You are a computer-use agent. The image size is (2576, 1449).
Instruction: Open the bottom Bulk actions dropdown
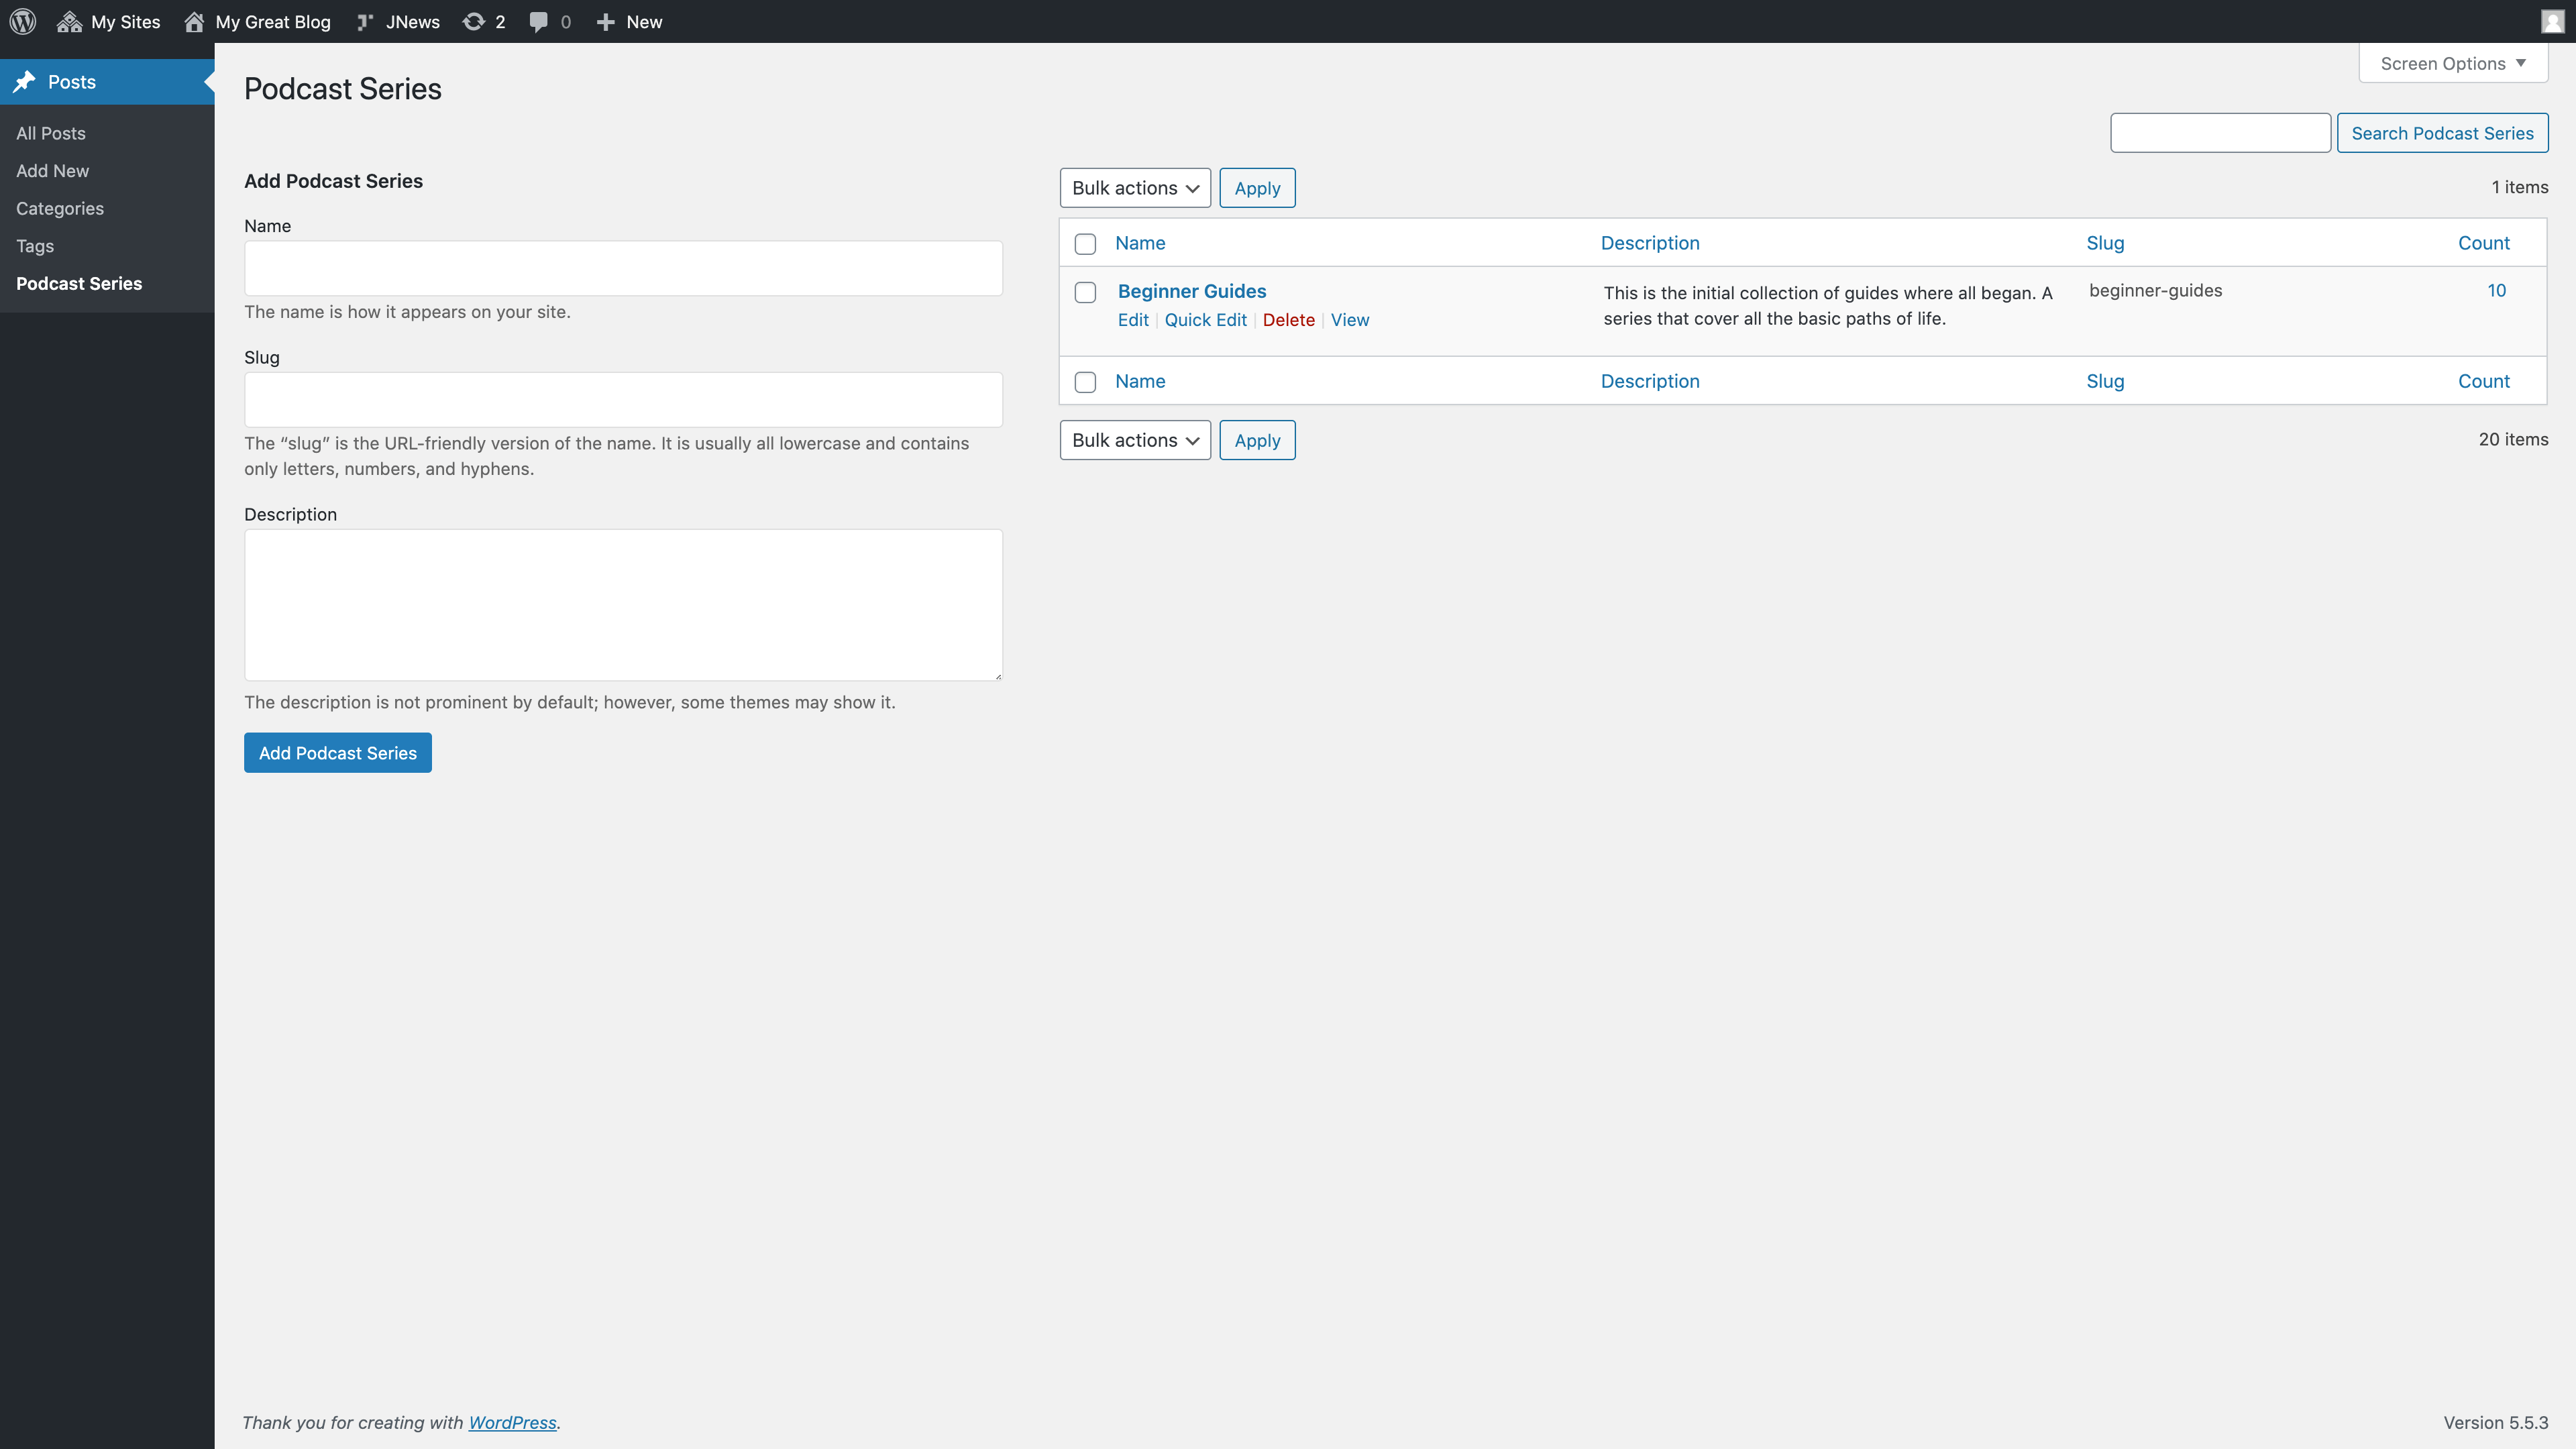click(1134, 440)
